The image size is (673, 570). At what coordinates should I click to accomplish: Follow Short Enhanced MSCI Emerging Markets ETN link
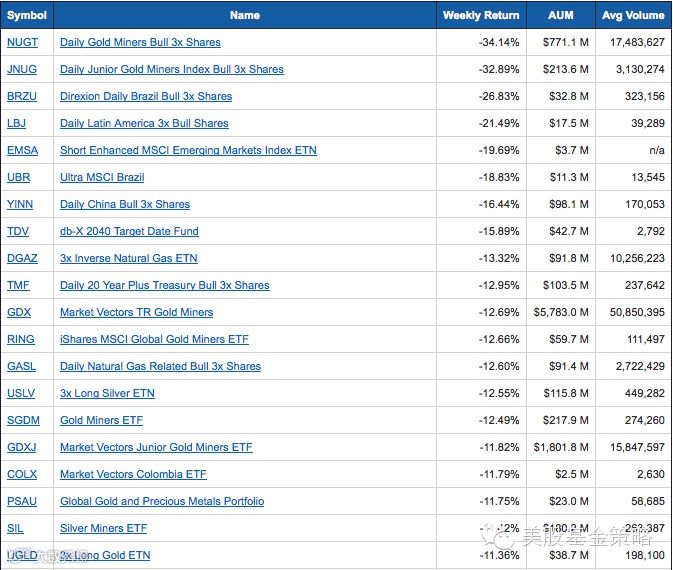click(188, 150)
